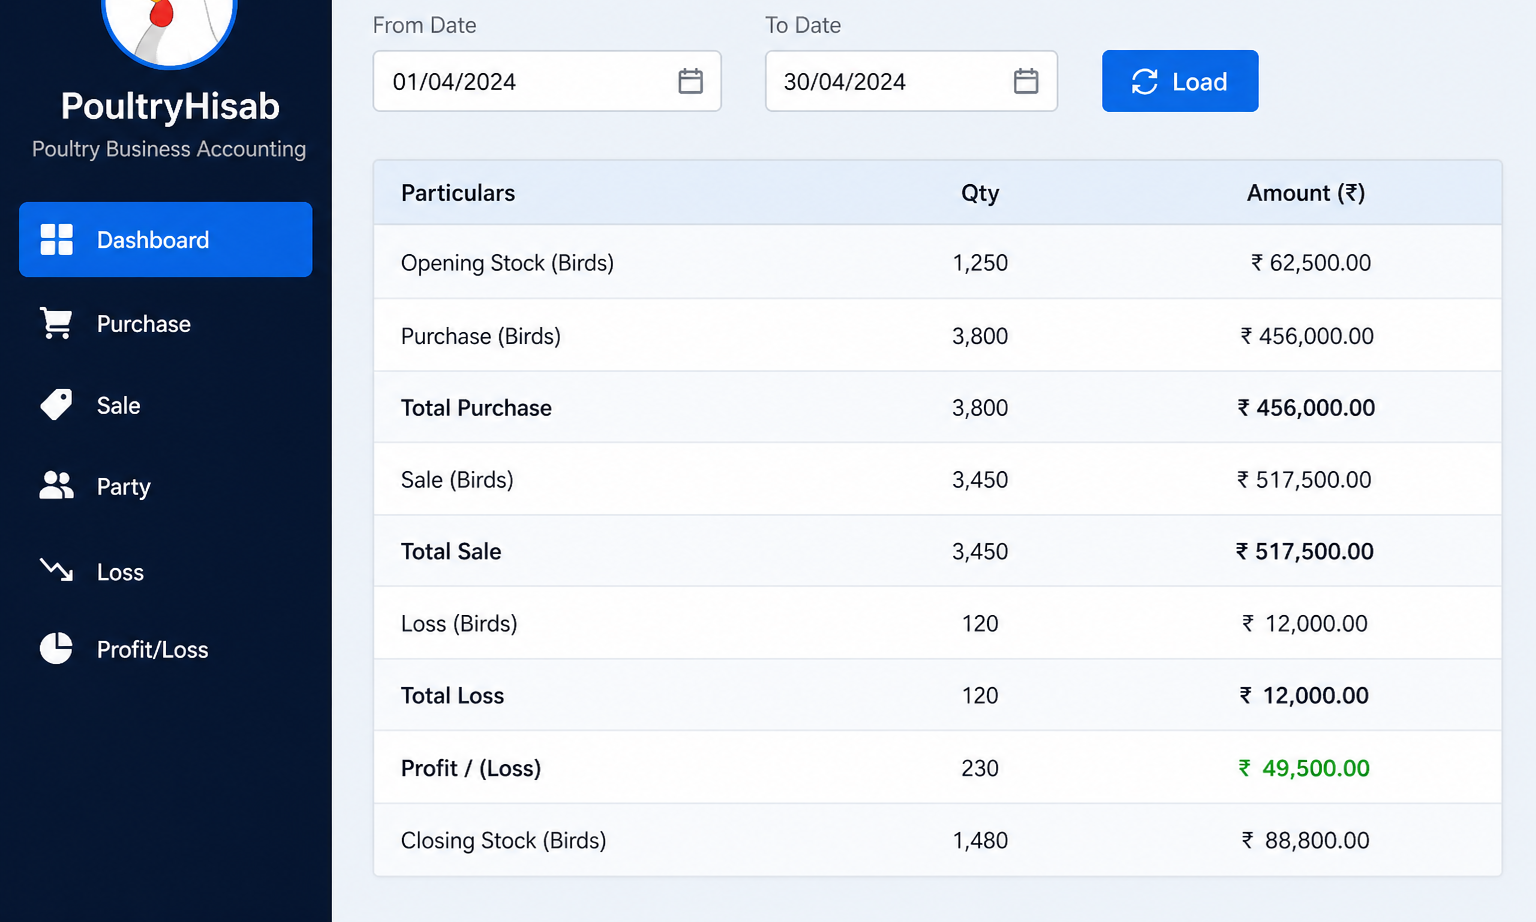Click the Party people icon
1536x922 pixels.
pyautogui.click(x=56, y=486)
